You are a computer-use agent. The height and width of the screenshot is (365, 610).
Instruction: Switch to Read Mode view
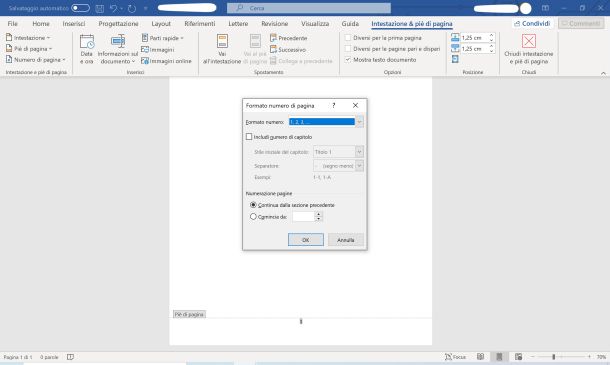[480, 357]
